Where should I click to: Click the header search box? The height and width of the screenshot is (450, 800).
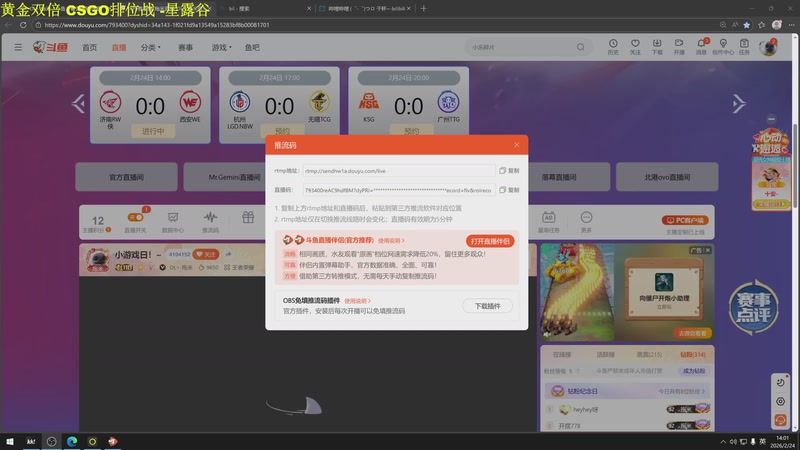pos(528,47)
